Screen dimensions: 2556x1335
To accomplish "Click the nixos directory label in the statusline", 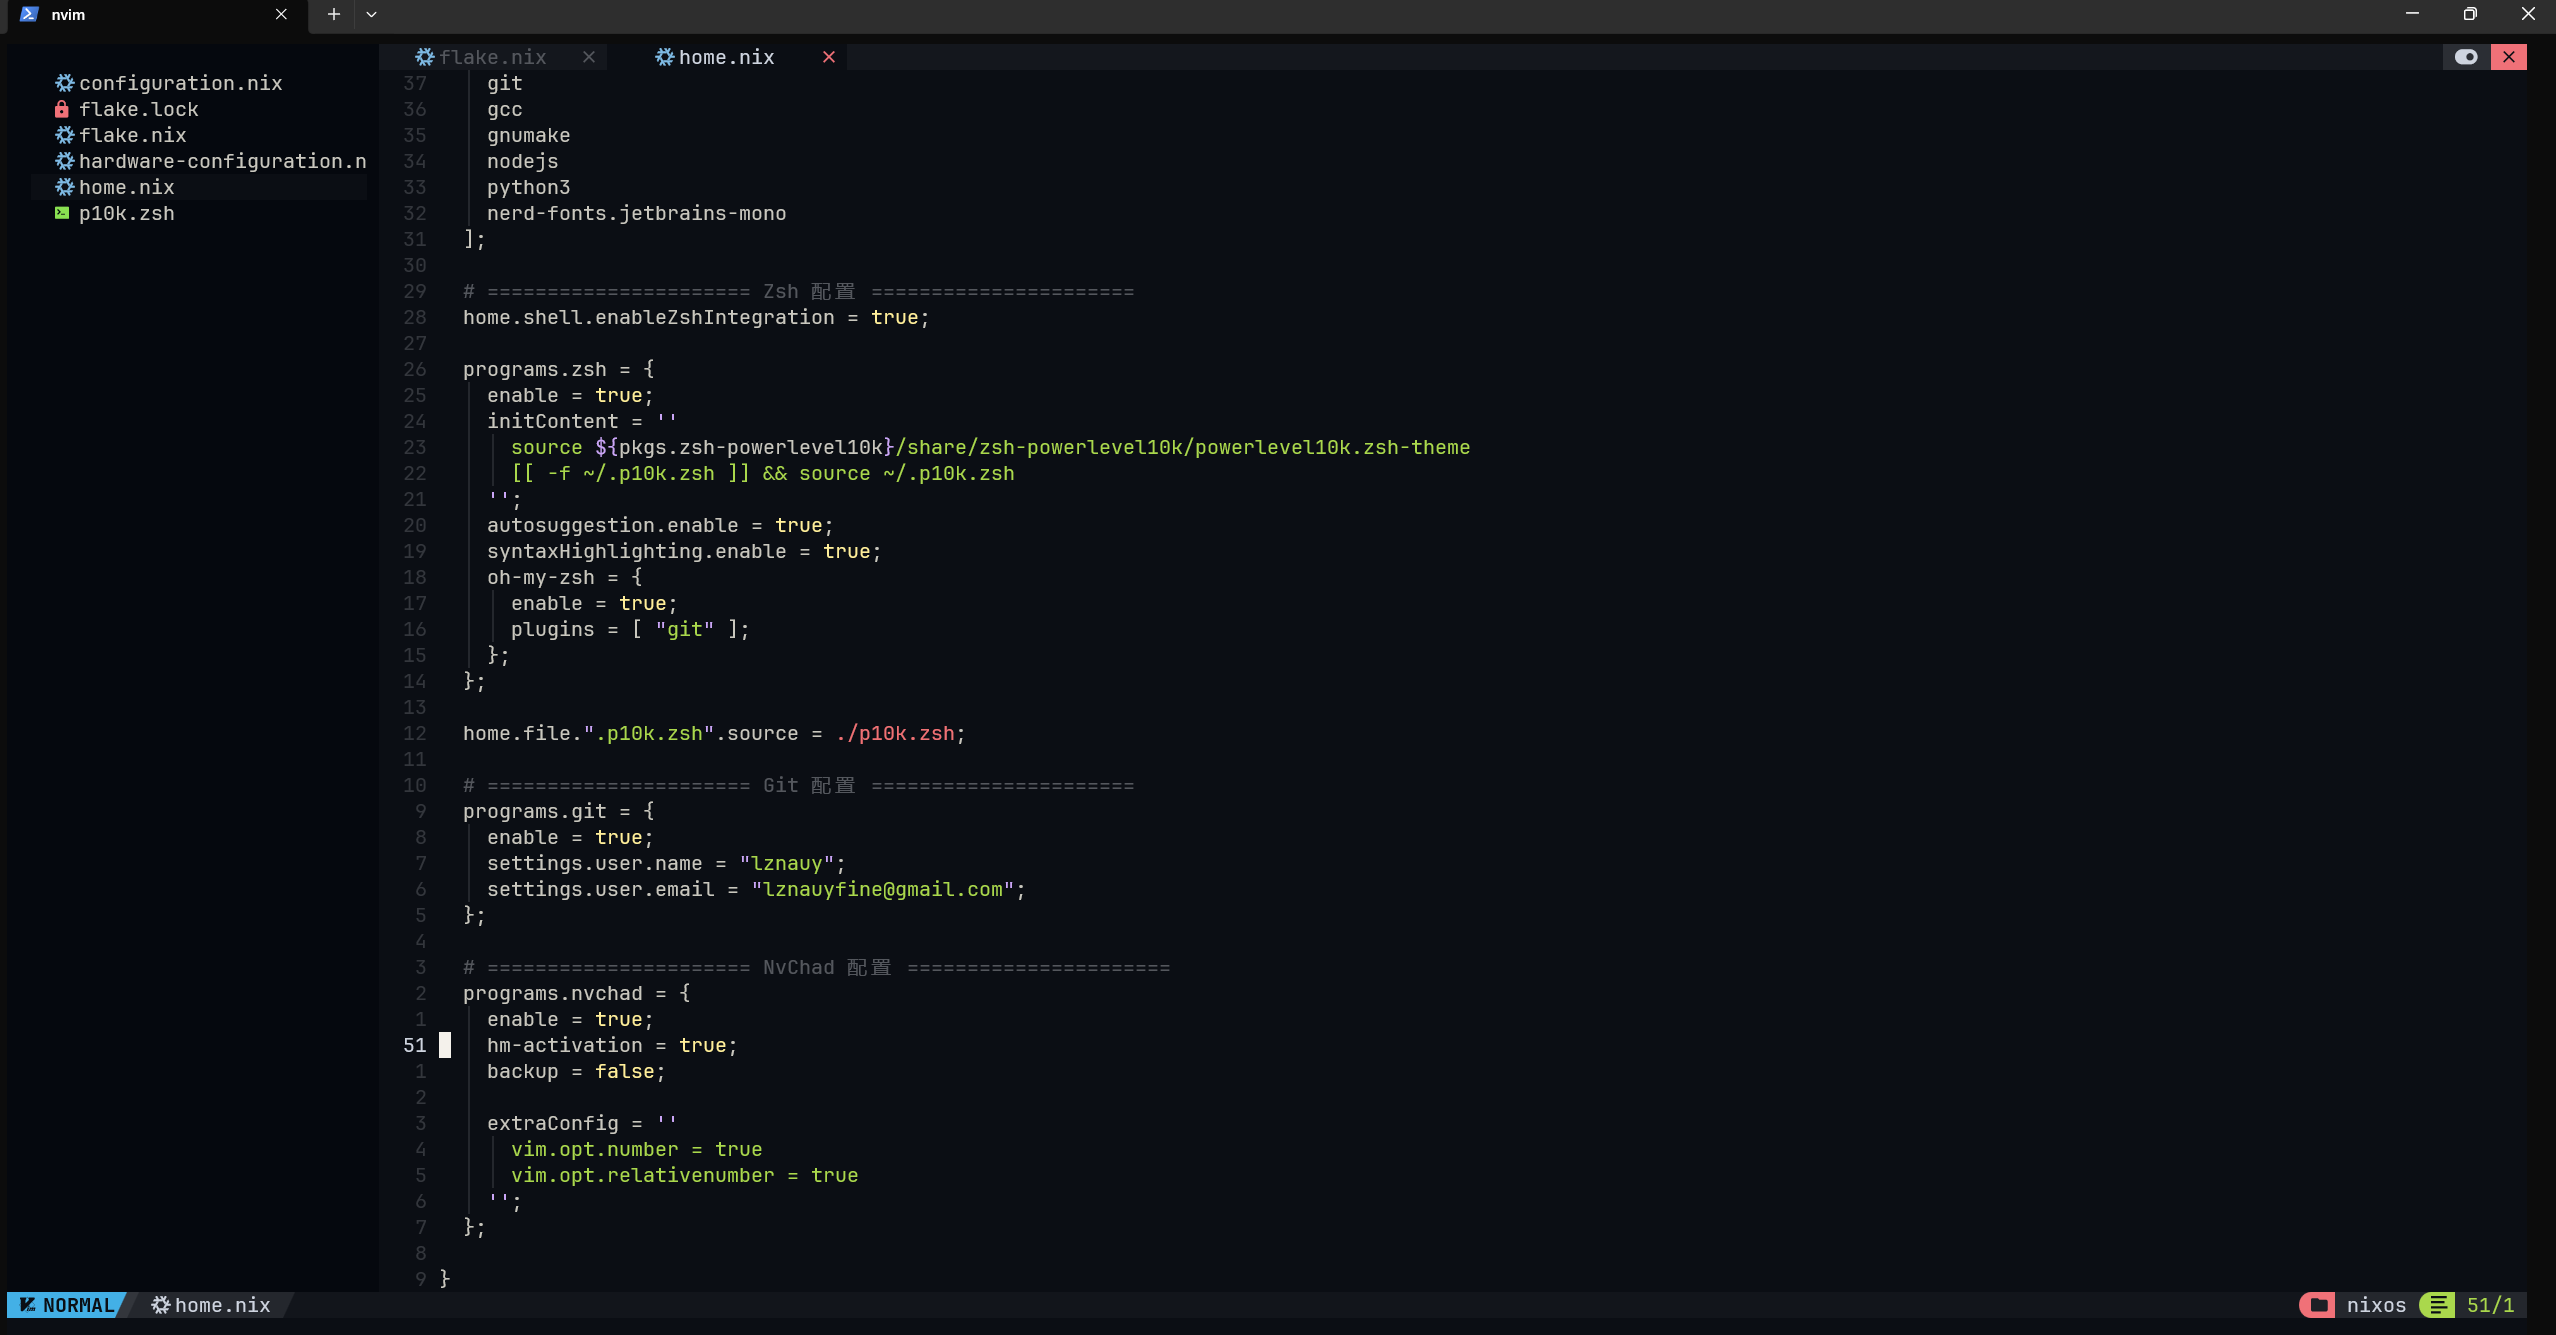I will (x=2376, y=1305).
